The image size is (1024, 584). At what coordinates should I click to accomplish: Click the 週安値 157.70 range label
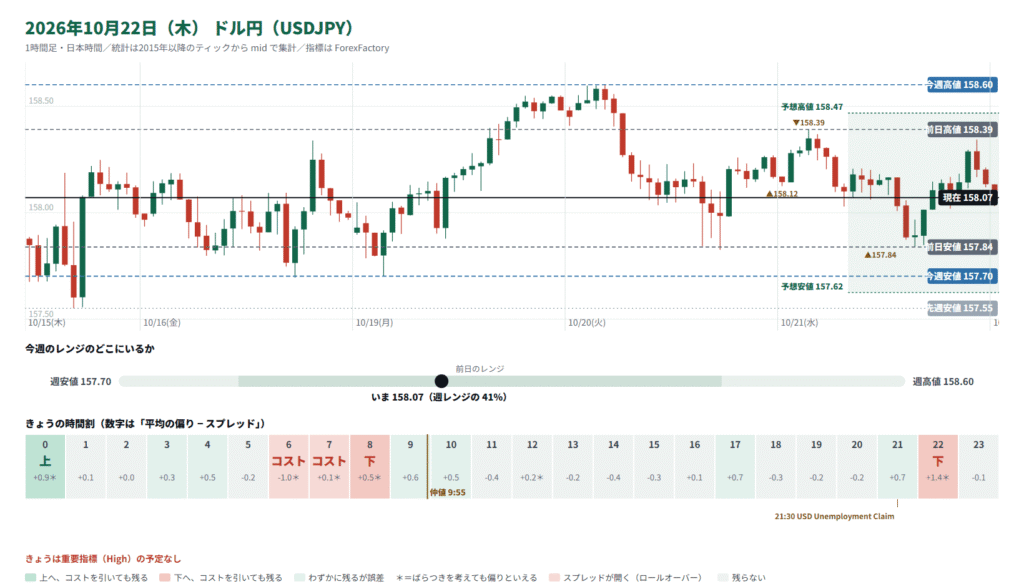[80, 381]
